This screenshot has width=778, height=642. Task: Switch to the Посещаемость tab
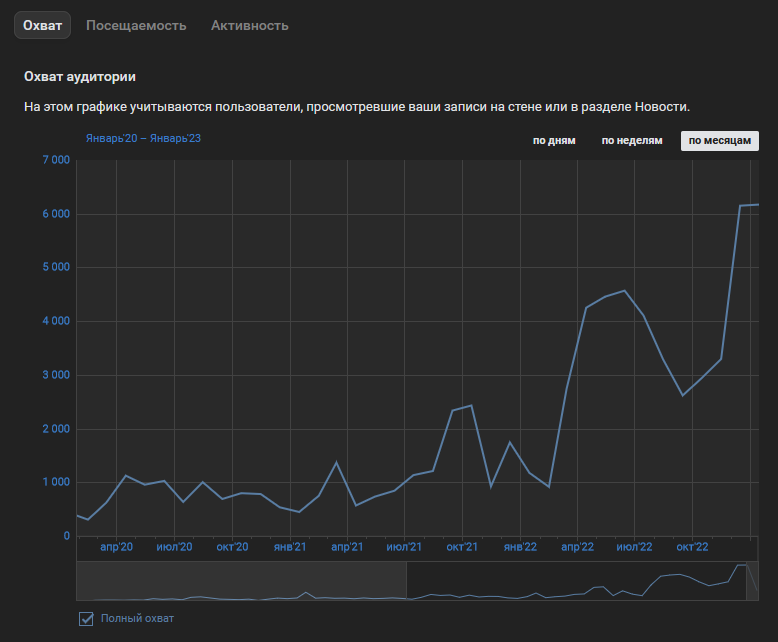tap(136, 25)
